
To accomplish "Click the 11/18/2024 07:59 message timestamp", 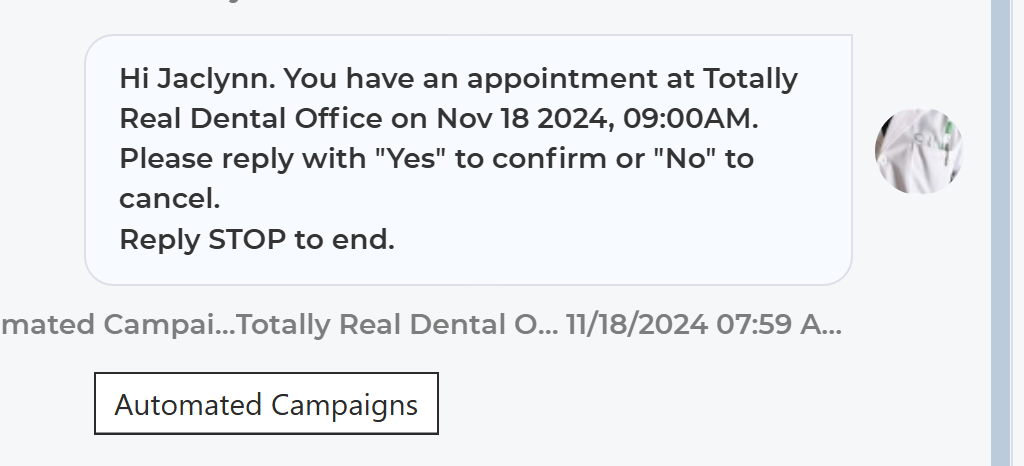I will click(x=704, y=324).
